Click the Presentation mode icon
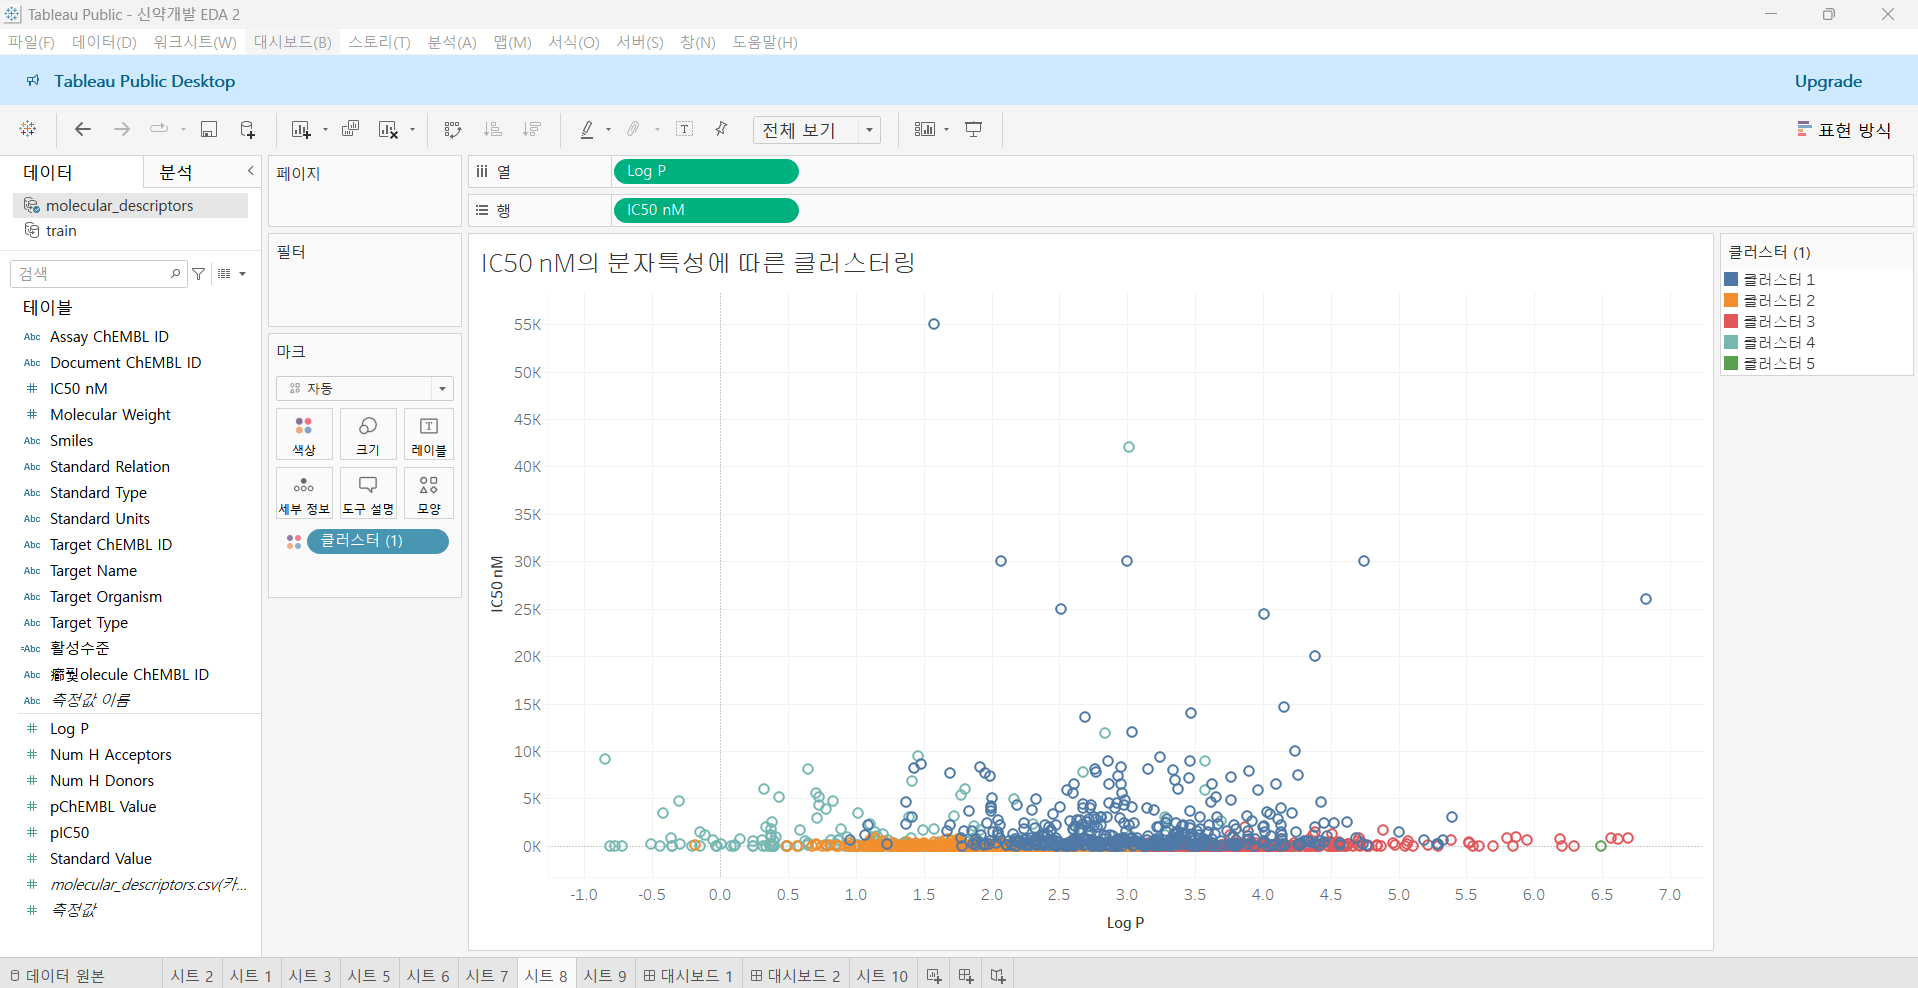 click(973, 129)
